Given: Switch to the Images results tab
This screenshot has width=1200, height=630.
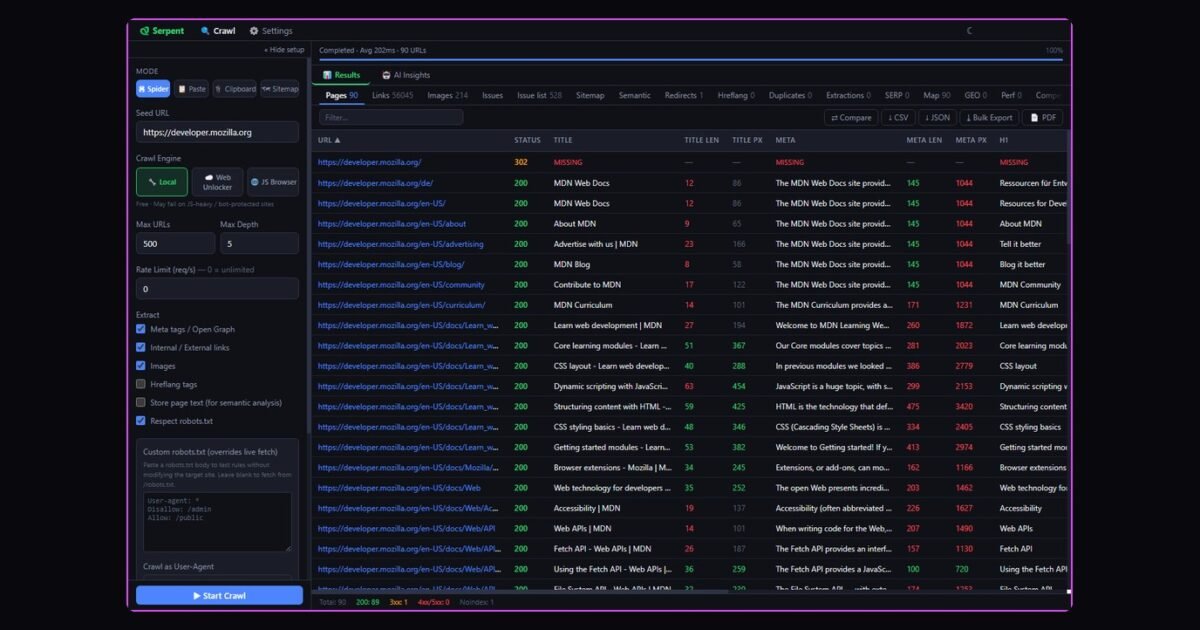Looking at the screenshot, I should [x=447, y=95].
